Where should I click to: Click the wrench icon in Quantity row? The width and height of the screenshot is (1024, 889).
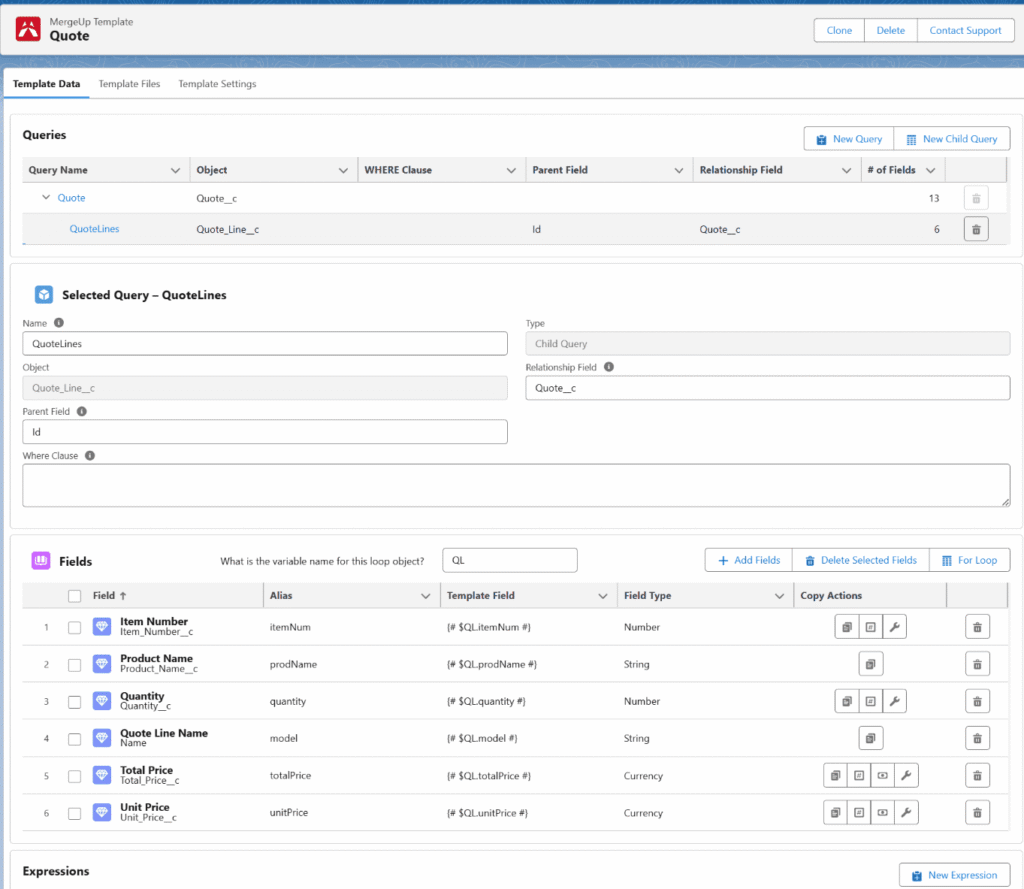pyautogui.click(x=895, y=702)
